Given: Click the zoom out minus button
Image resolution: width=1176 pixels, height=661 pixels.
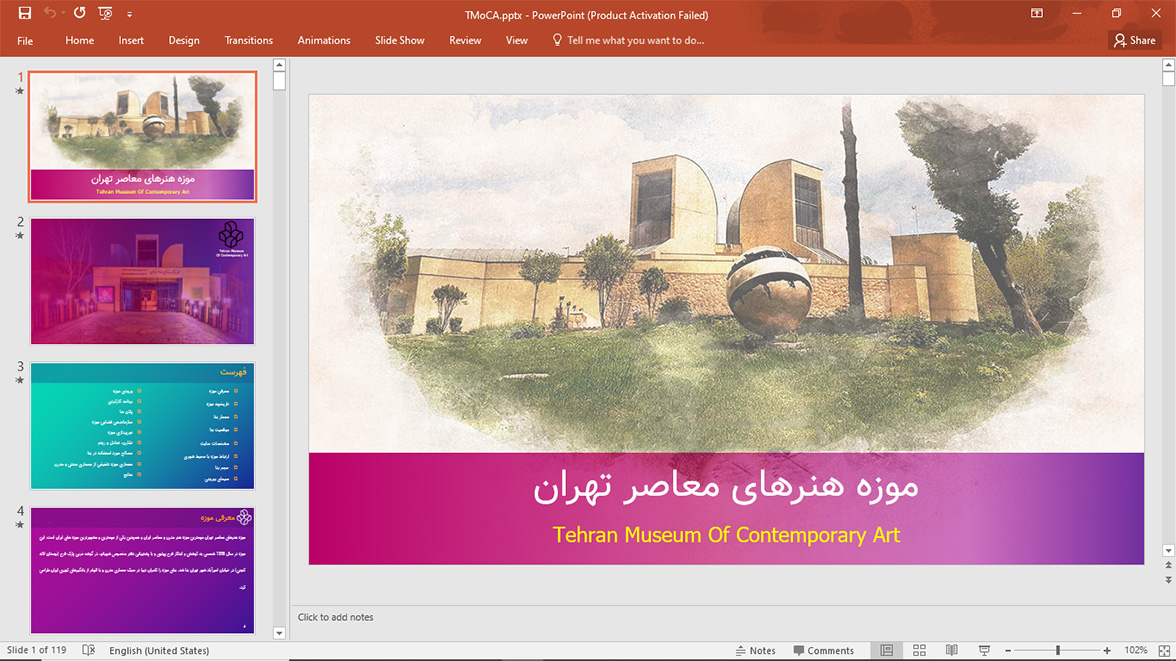Looking at the screenshot, I should (x=1008, y=650).
